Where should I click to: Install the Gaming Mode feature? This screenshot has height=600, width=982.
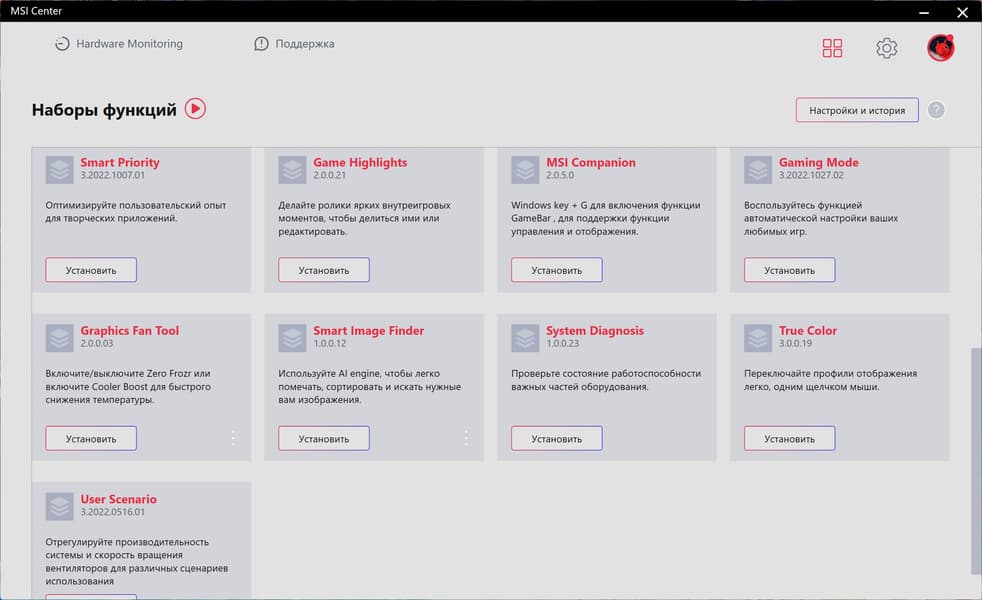(789, 270)
